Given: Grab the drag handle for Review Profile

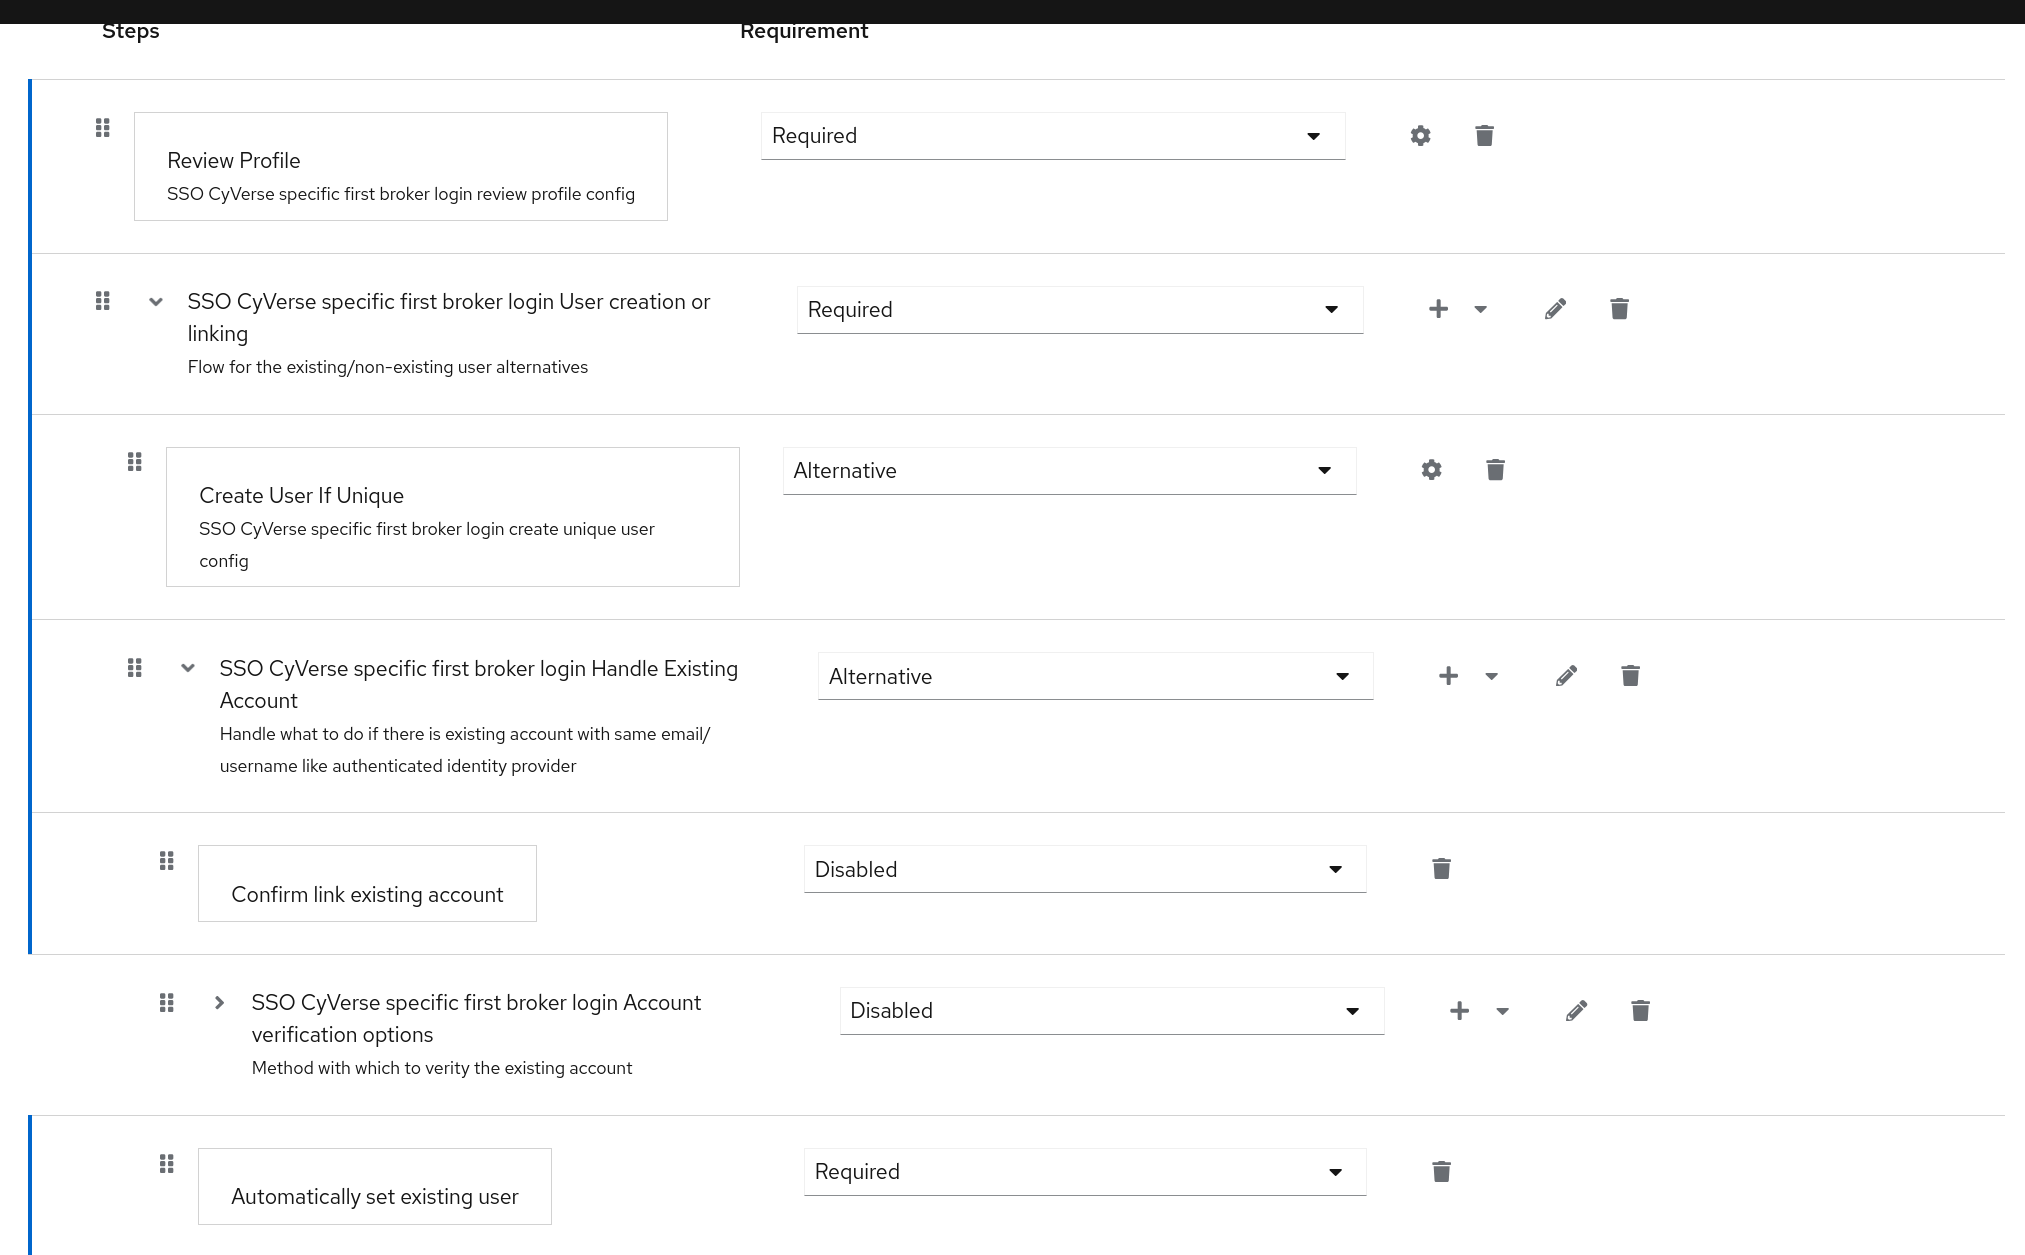Looking at the screenshot, I should (102, 128).
